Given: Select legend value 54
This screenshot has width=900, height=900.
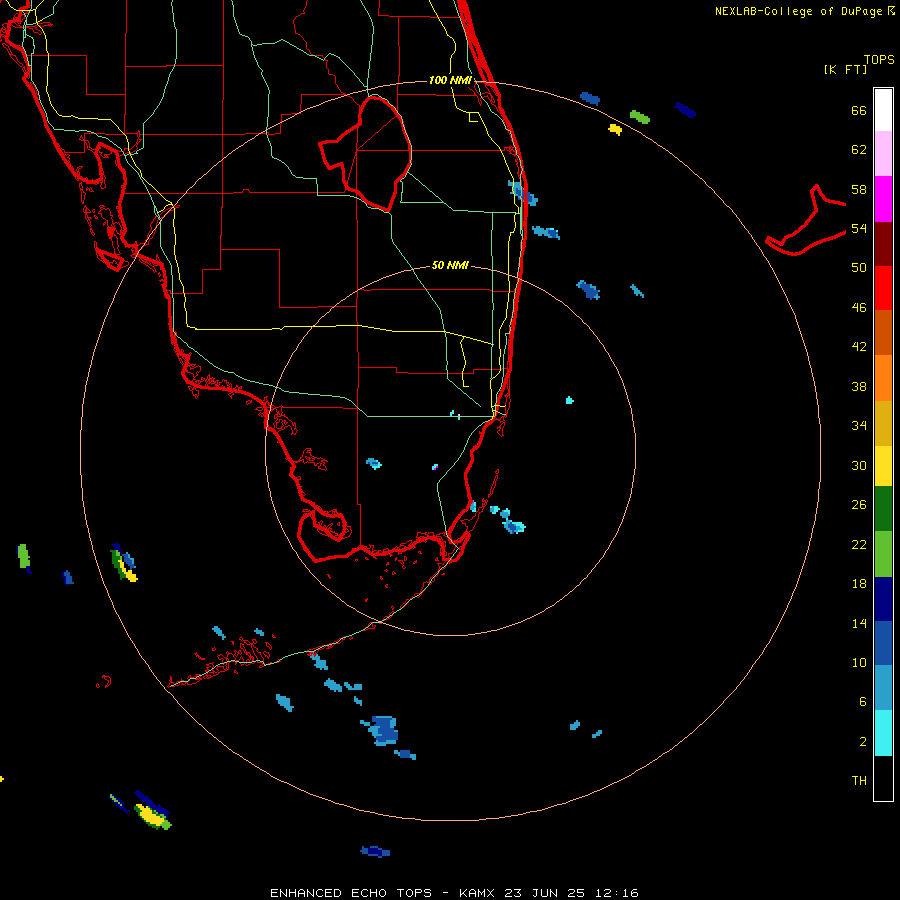Looking at the screenshot, I should coord(859,228).
